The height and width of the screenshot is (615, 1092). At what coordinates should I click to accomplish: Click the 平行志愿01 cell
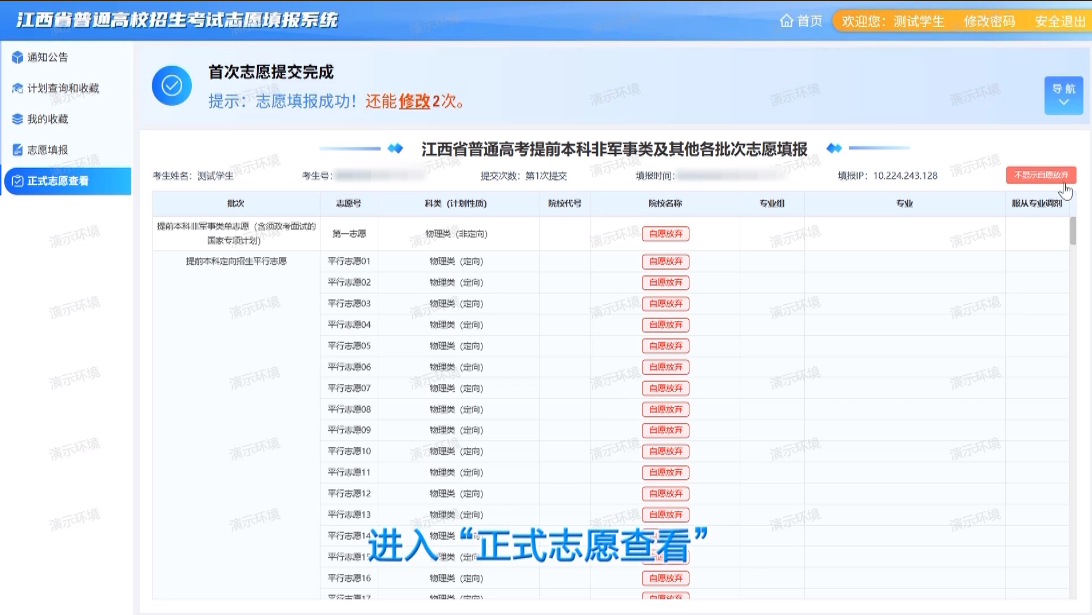[x=349, y=261]
